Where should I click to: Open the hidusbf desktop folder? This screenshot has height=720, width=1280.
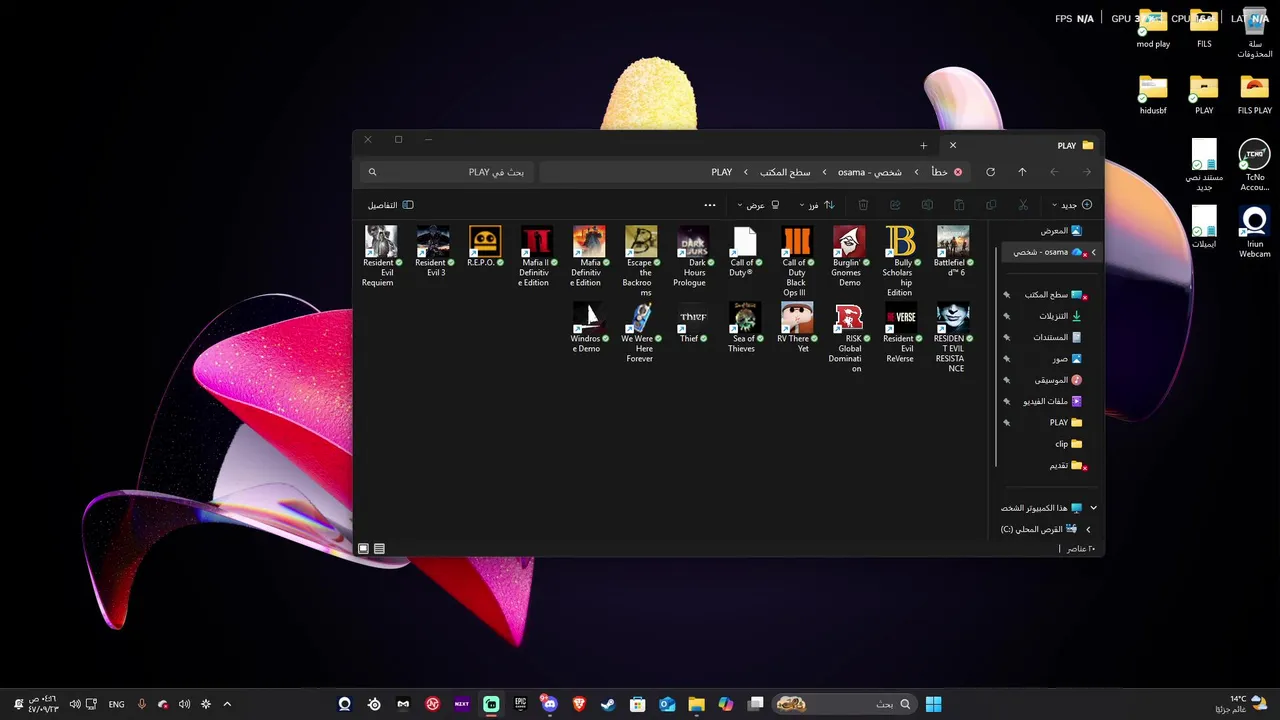coord(1153,95)
